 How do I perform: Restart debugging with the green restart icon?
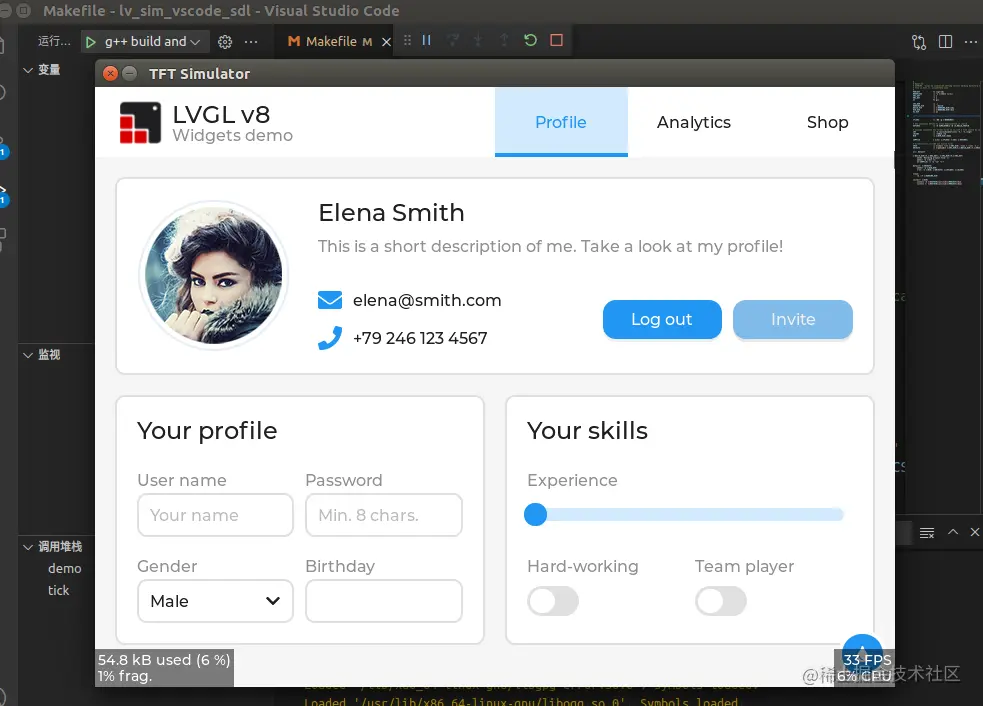click(530, 42)
